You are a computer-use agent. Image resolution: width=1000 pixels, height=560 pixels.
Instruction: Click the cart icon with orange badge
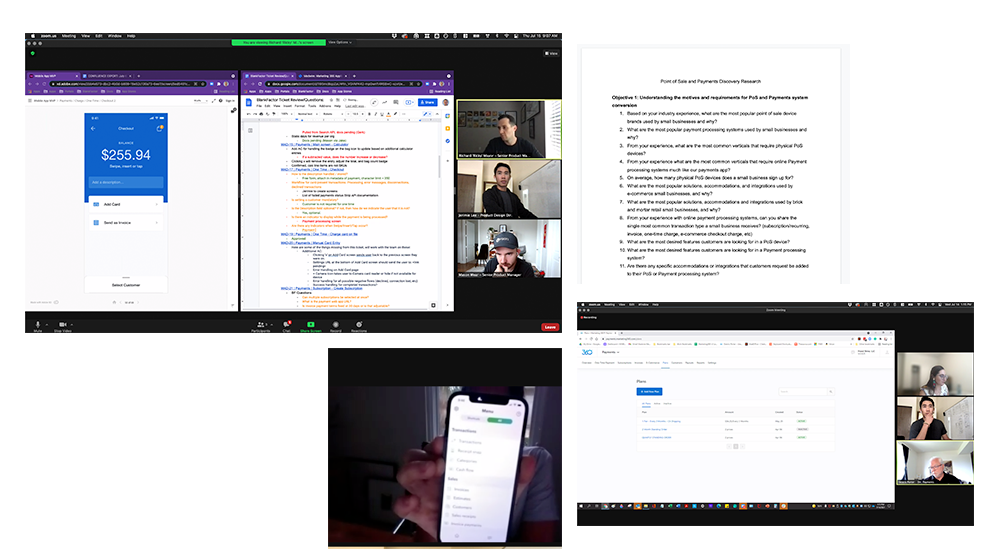coord(159,128)
